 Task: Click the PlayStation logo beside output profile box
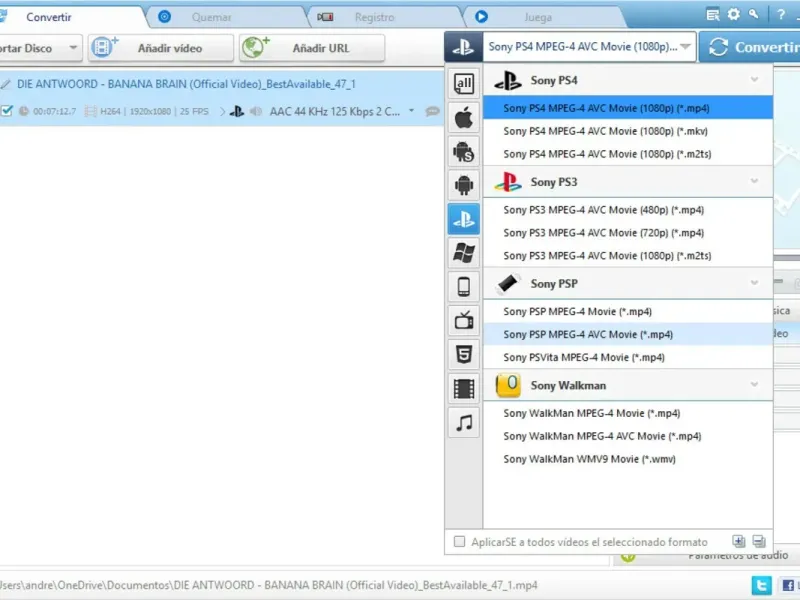[463, 47]
